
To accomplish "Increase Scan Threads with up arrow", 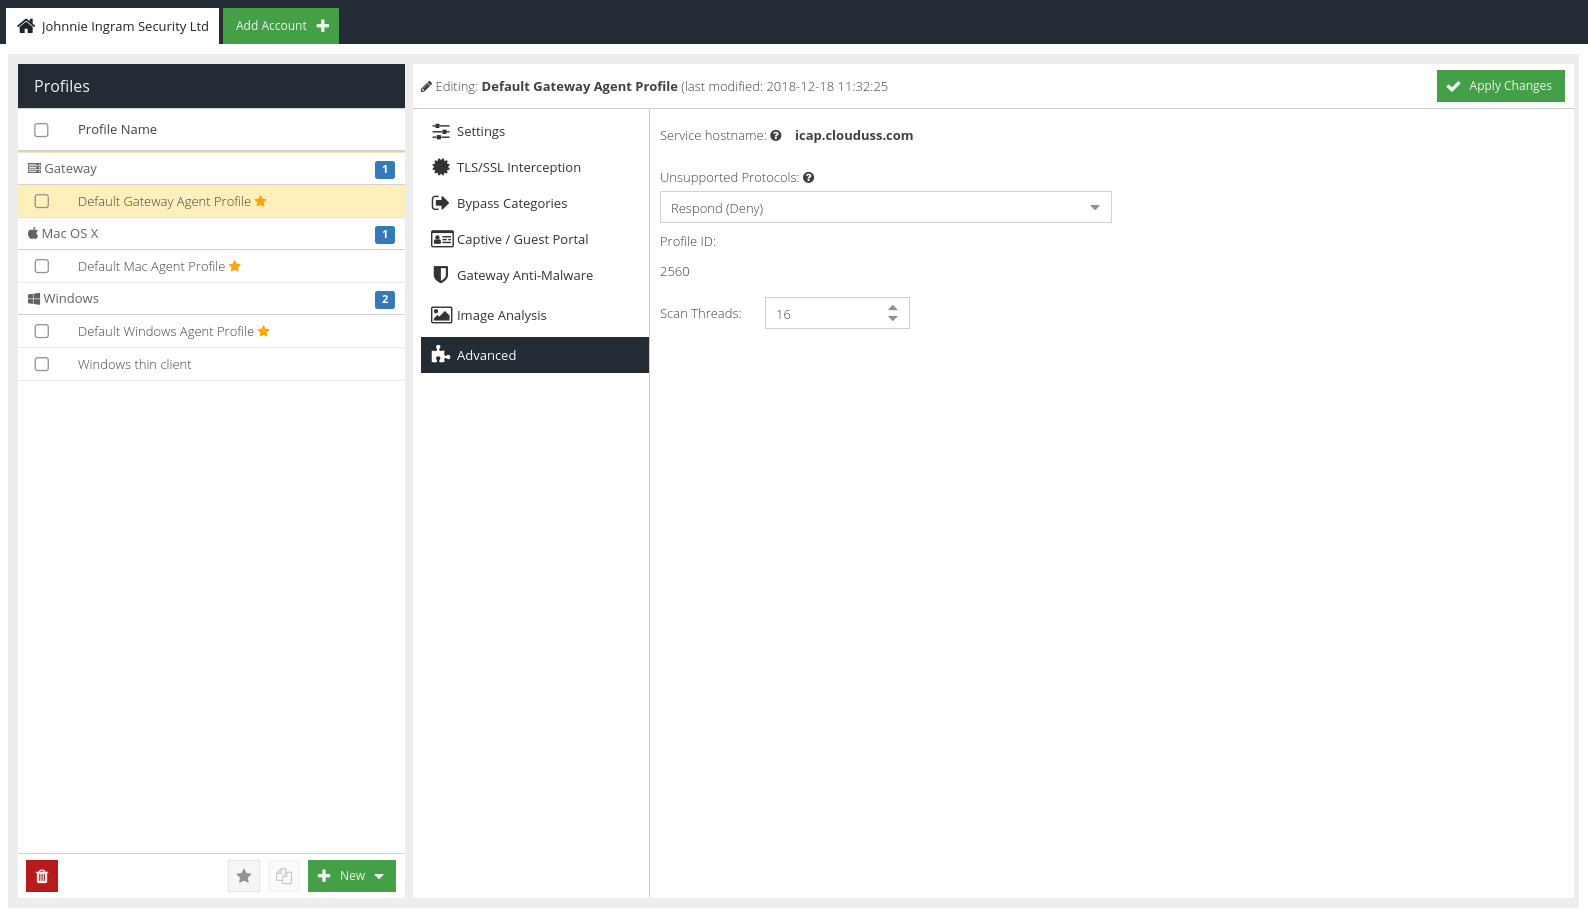I will (x=893, y=308).
